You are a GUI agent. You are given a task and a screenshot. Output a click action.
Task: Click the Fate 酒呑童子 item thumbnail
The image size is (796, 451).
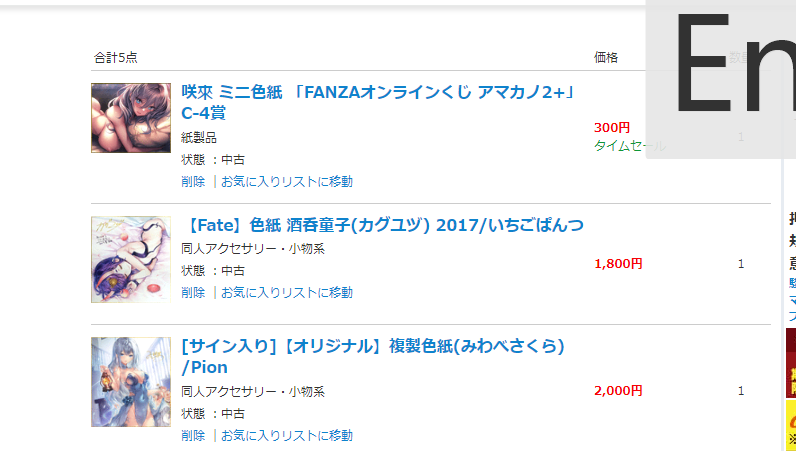pos(131,259)
